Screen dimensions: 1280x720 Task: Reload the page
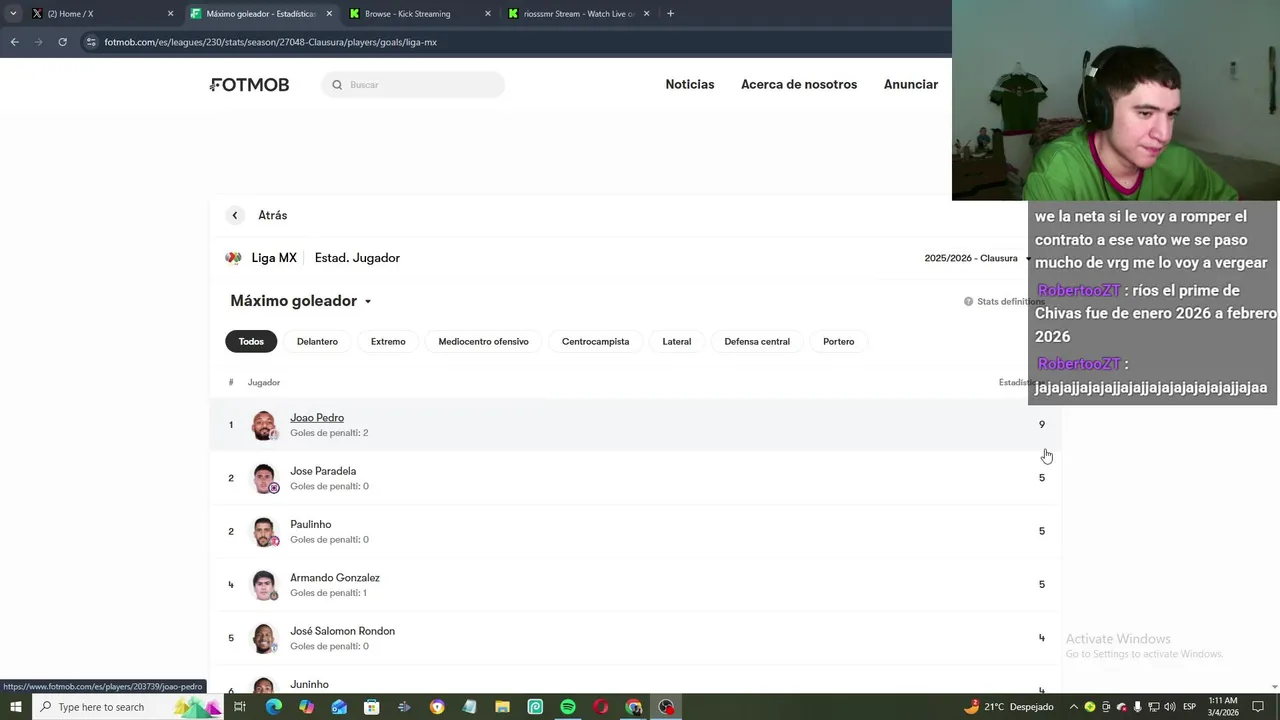click(x=62, y=42)
